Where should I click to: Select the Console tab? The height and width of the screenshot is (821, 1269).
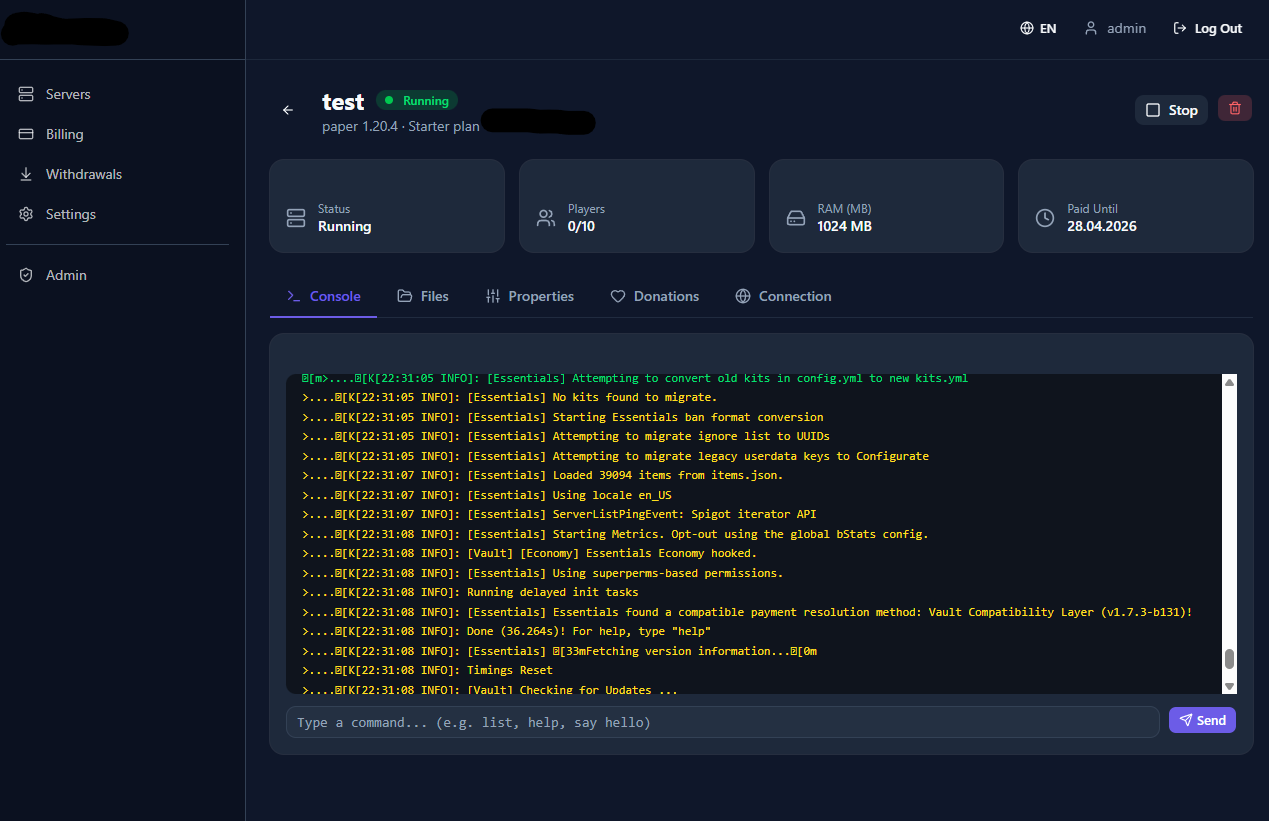click(x=323, y=296)
